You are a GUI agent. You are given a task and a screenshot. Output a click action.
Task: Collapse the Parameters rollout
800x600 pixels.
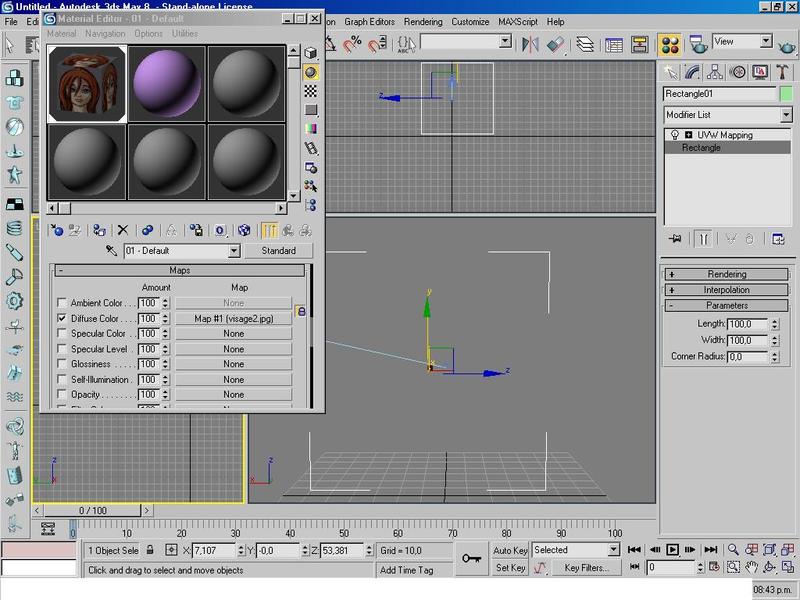tap(726, 306)
